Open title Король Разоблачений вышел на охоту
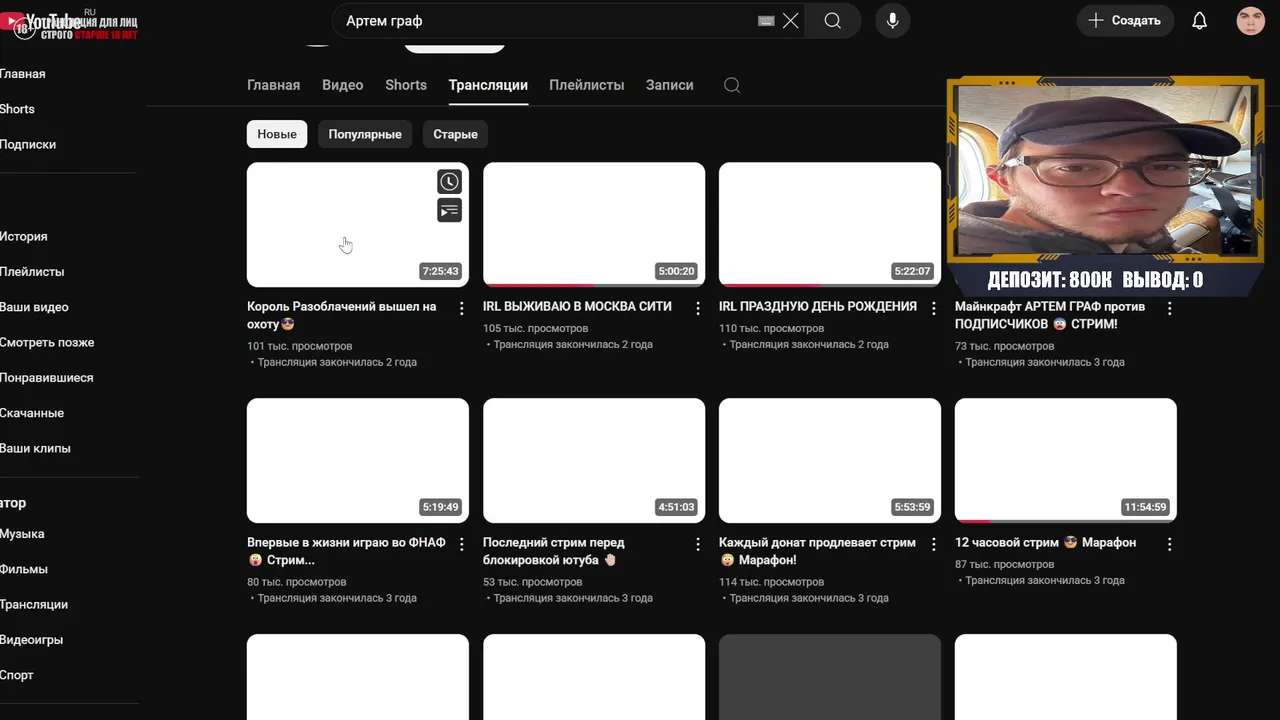The width and height of the screenshot is (1280, 720). (x=343, y=315)
